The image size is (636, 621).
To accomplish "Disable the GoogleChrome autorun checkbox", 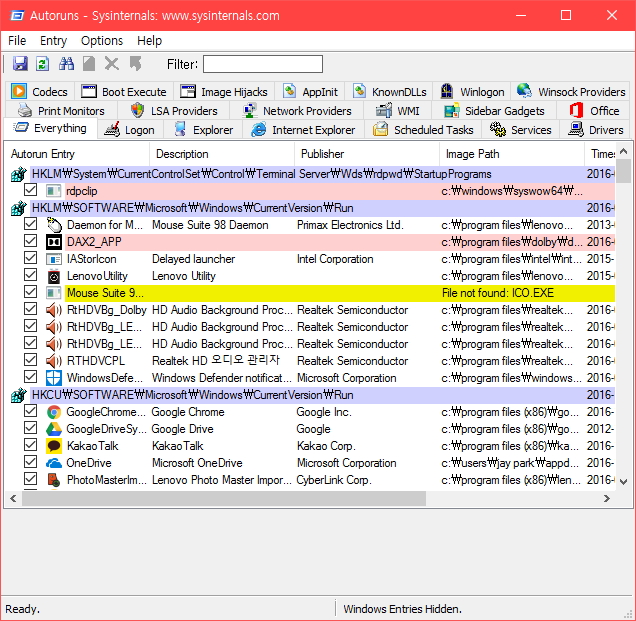I will [x=30, y=411].
